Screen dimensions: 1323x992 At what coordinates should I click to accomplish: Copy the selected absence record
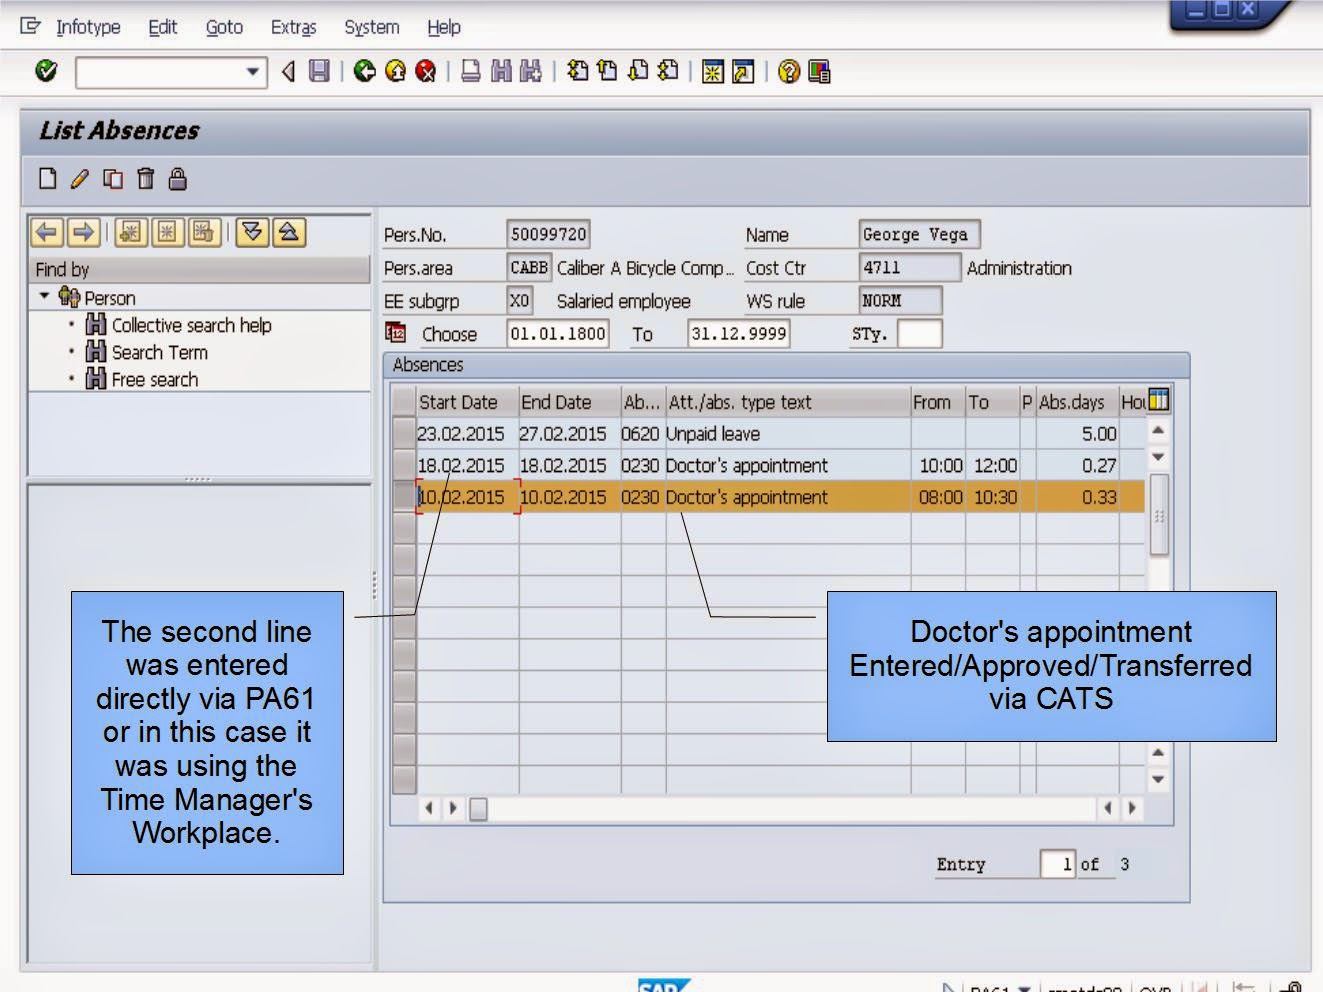tap(112, 179)
